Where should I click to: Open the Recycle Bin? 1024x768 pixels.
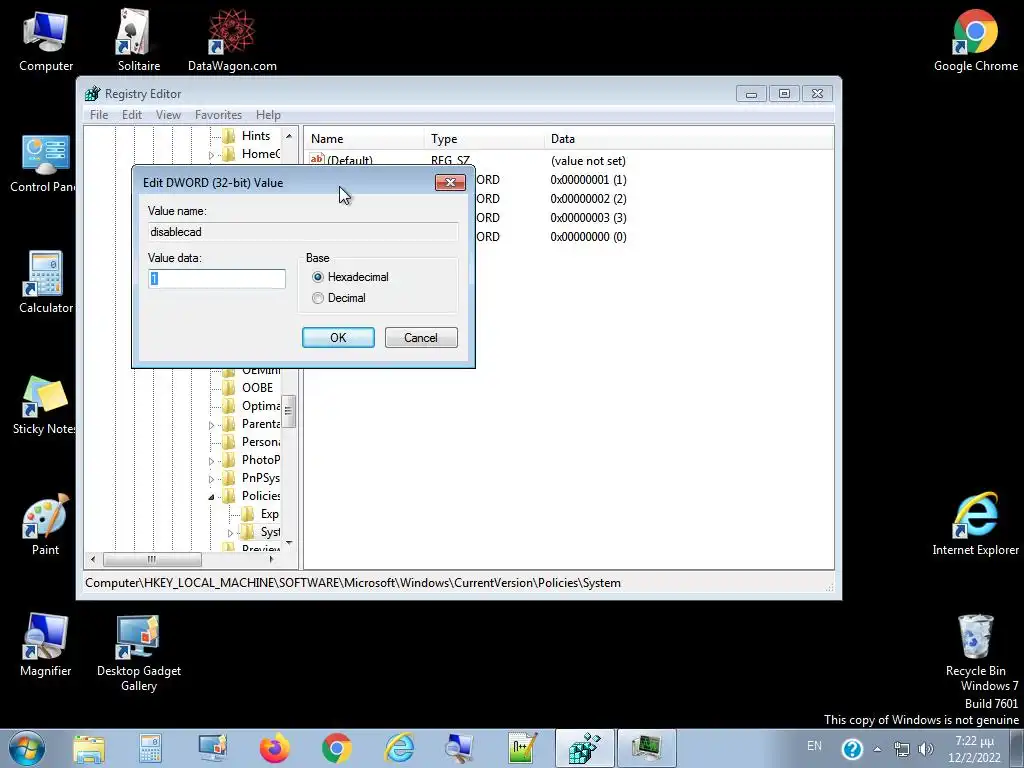(x=975, y=645)
